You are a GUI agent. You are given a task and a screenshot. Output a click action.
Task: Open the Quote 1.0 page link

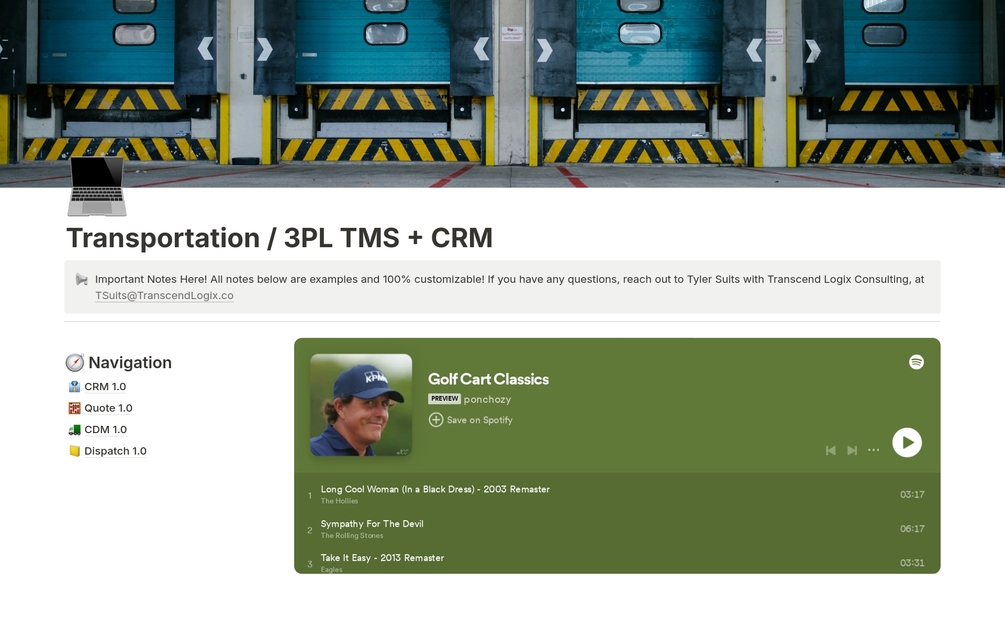coord(108,408)
